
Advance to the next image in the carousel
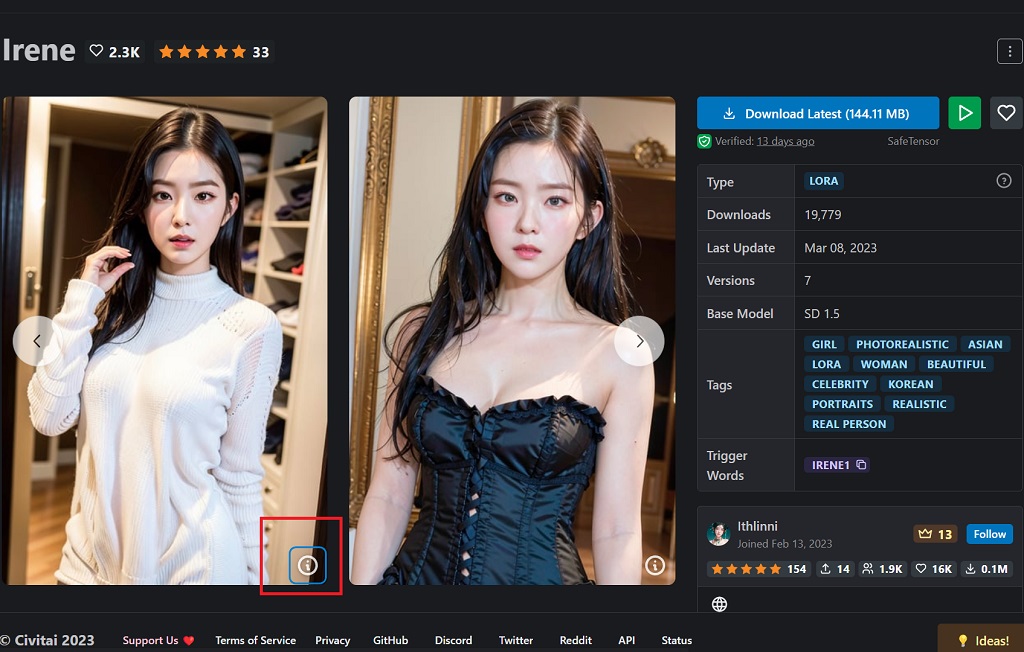click(x=639, y=341)
